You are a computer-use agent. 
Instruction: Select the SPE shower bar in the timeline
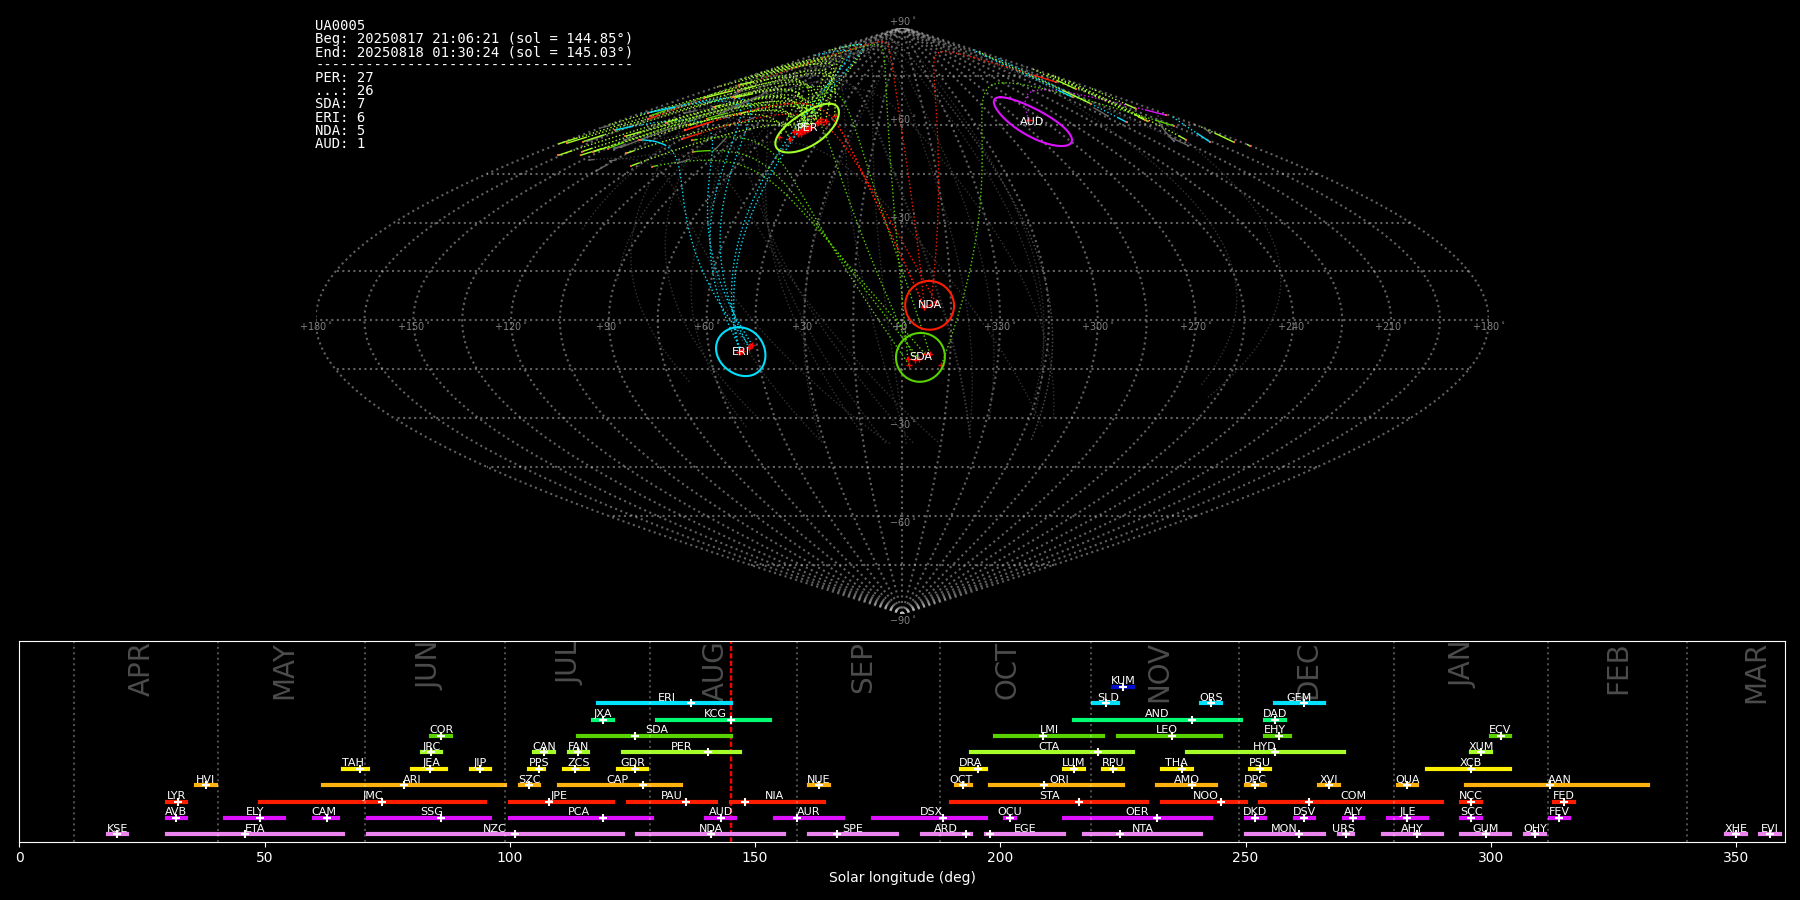[853, 834]
